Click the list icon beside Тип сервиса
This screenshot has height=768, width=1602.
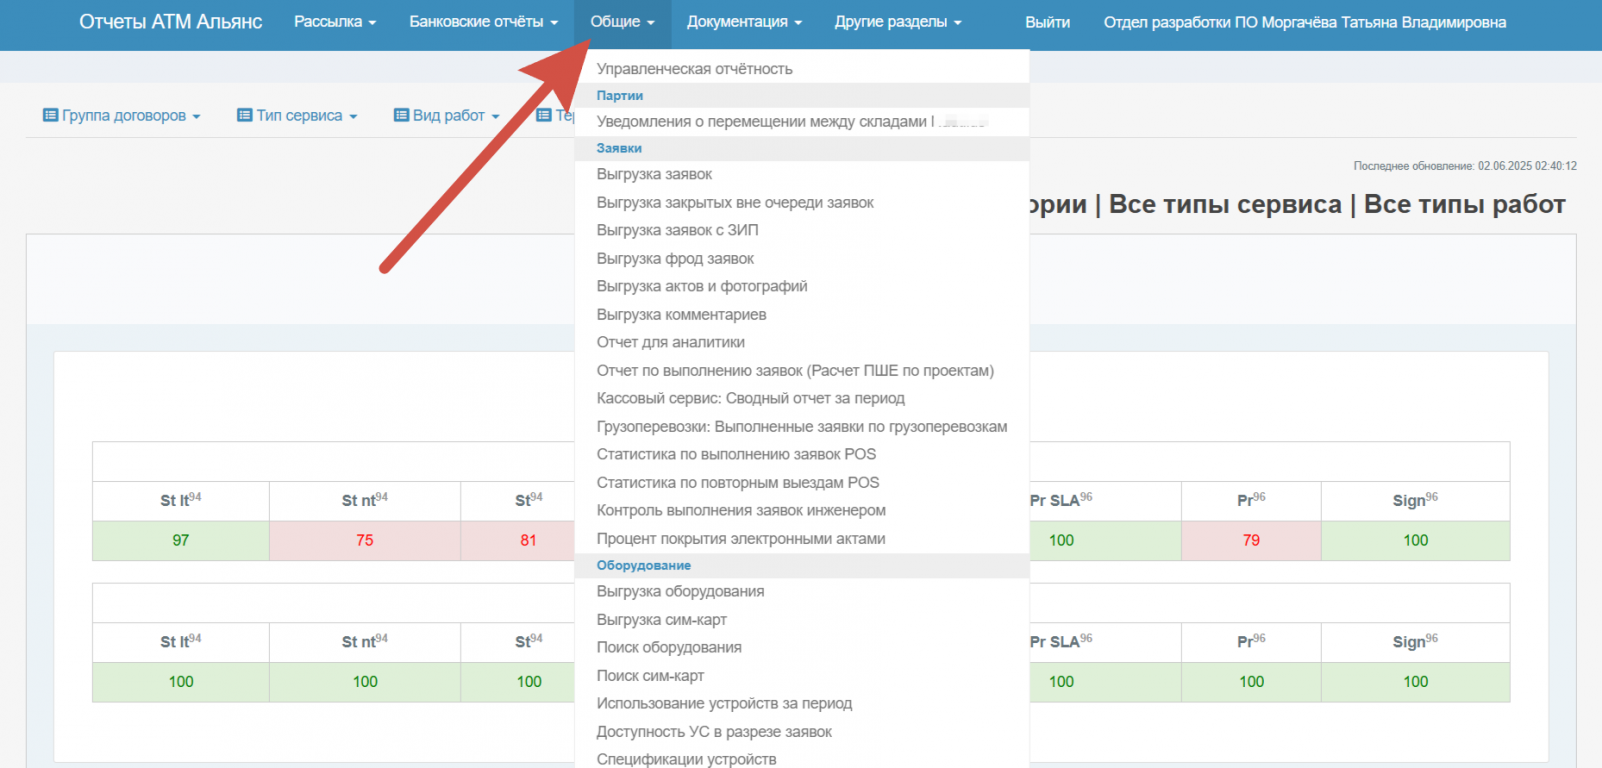pyautogui.click(x=244, y=115)
